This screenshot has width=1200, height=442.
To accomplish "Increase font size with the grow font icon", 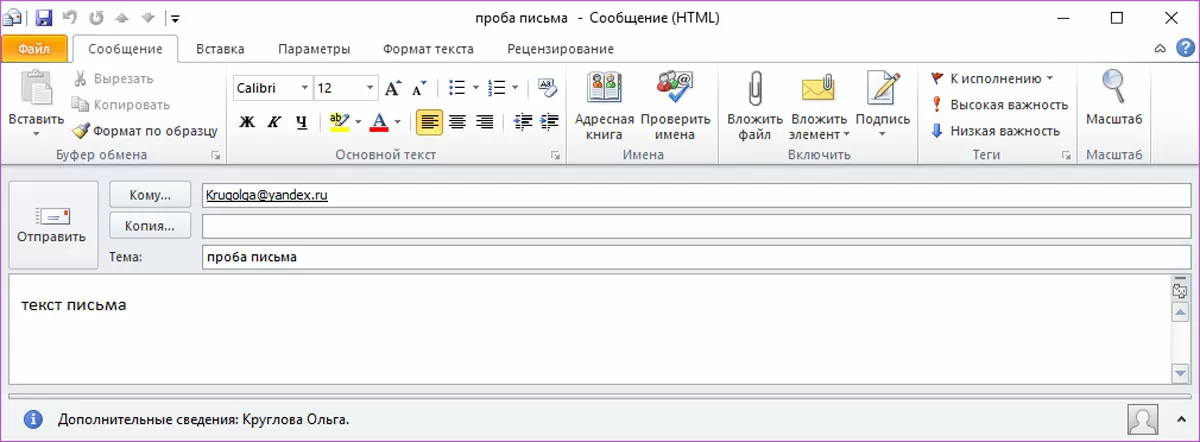I will [393, 88].
